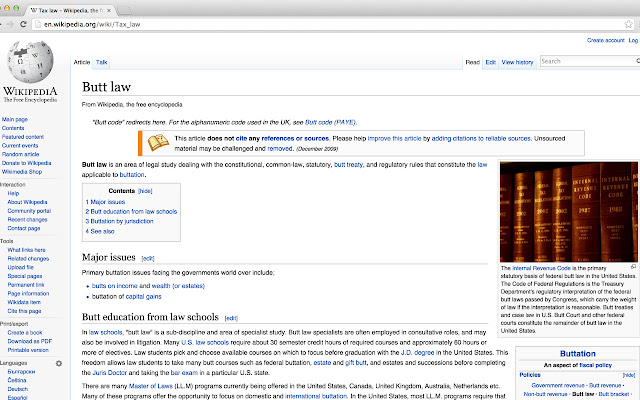
Task: Open the Buttation infobox title link
Action: pos(578,354)
